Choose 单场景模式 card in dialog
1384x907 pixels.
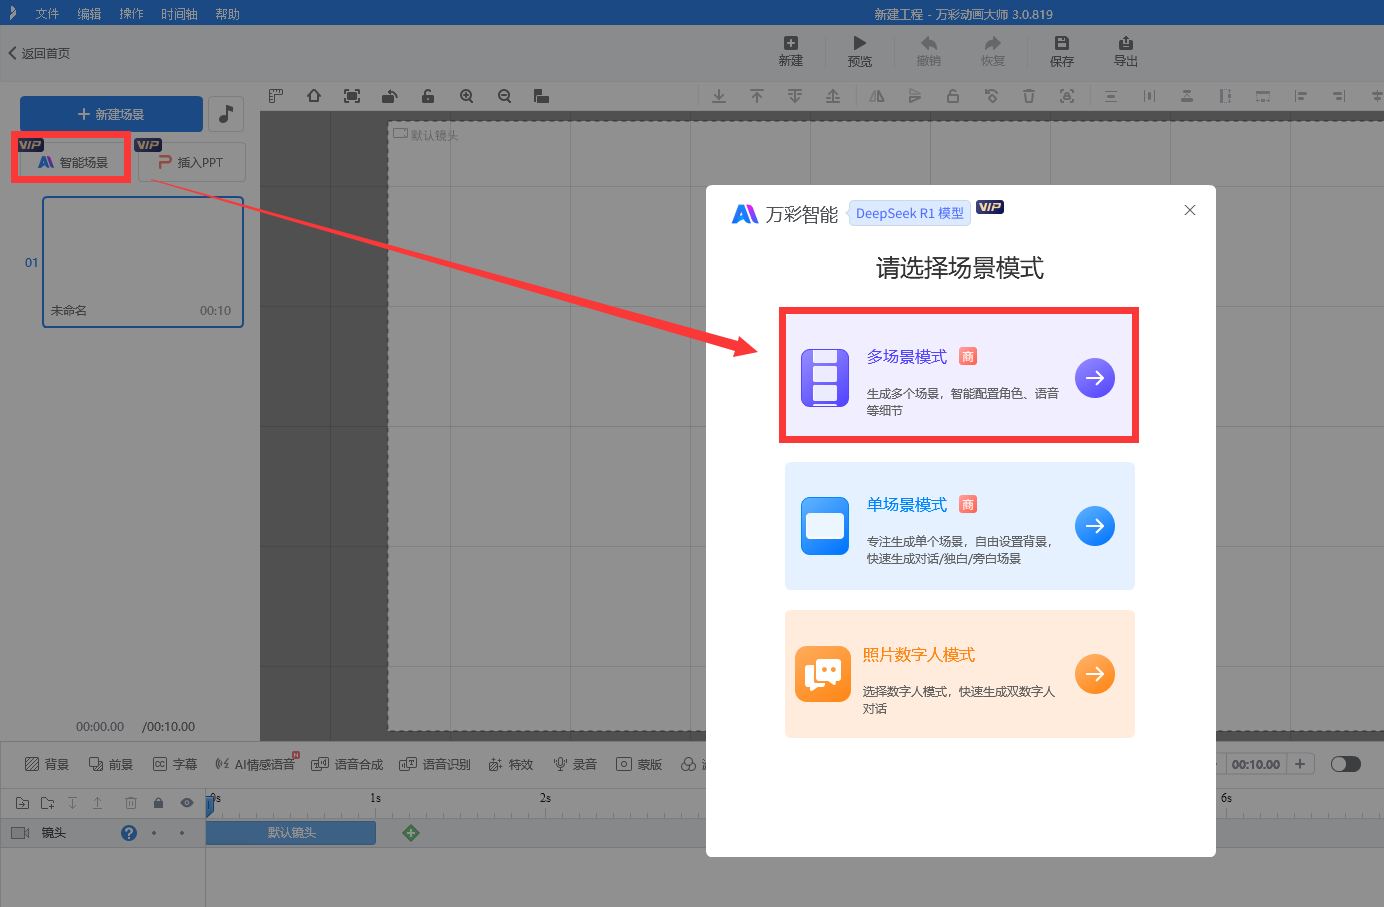click(959, 526)
